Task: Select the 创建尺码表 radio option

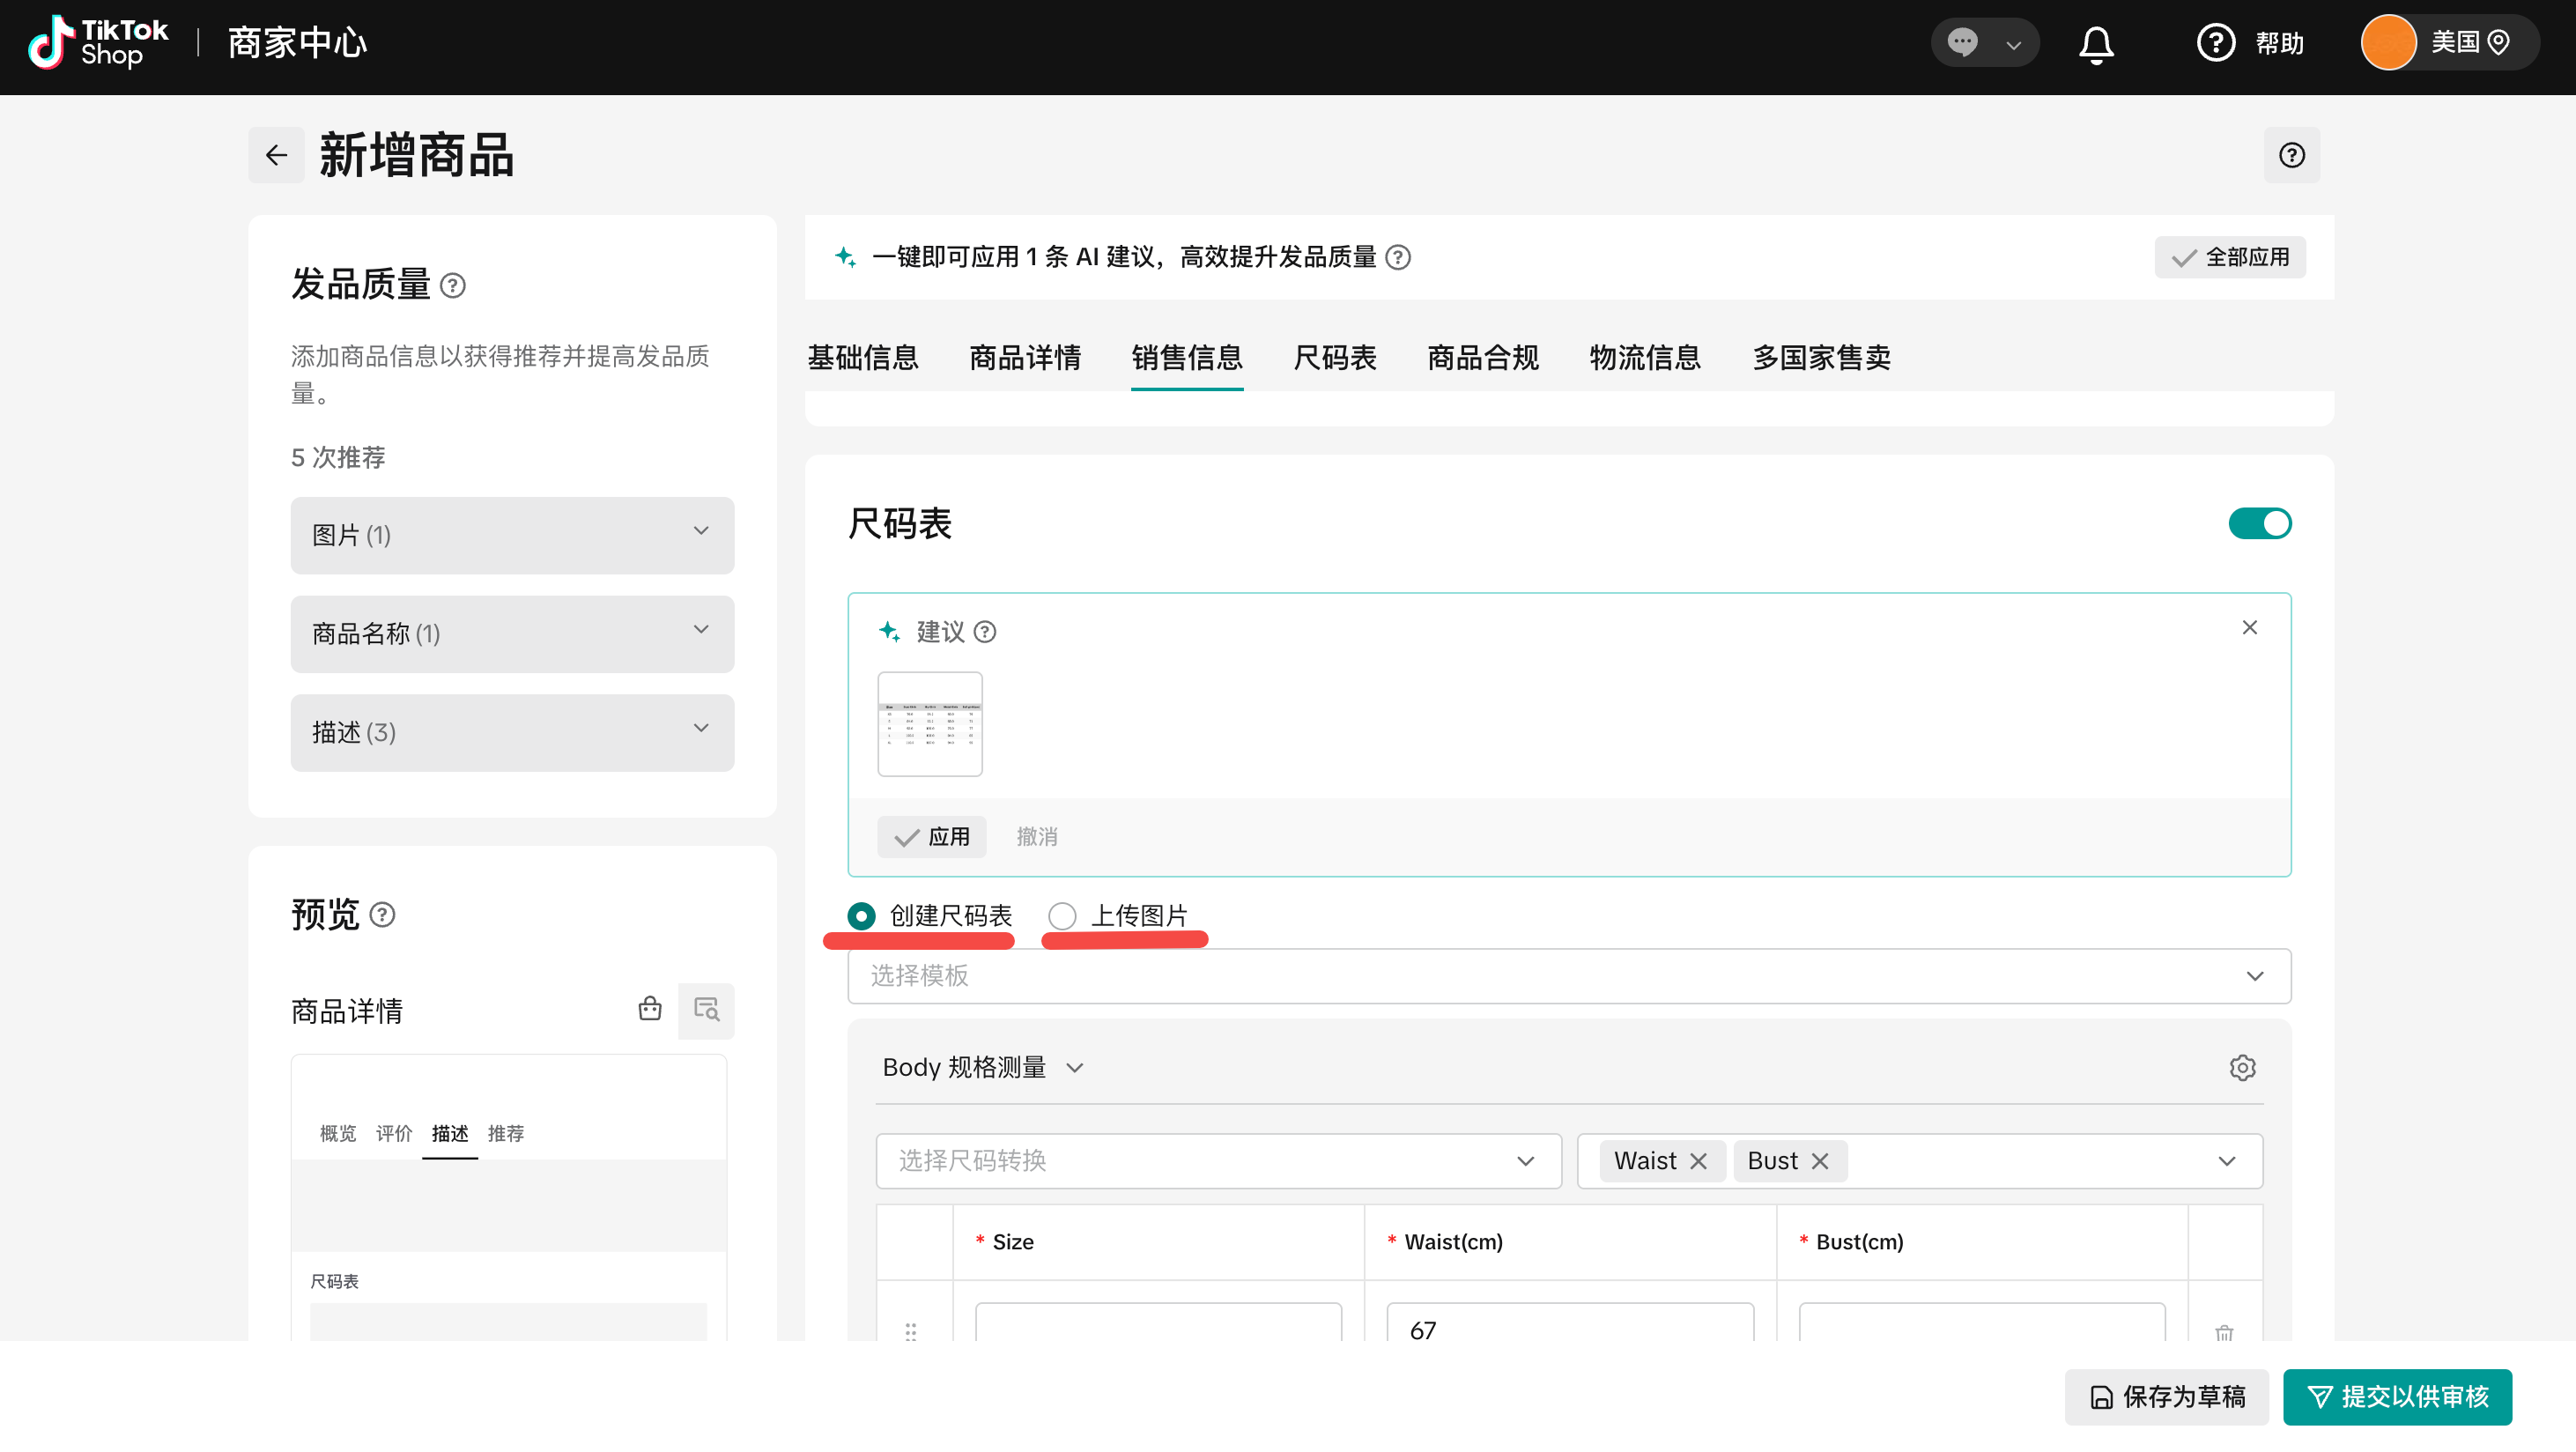Action: (861, 915)
